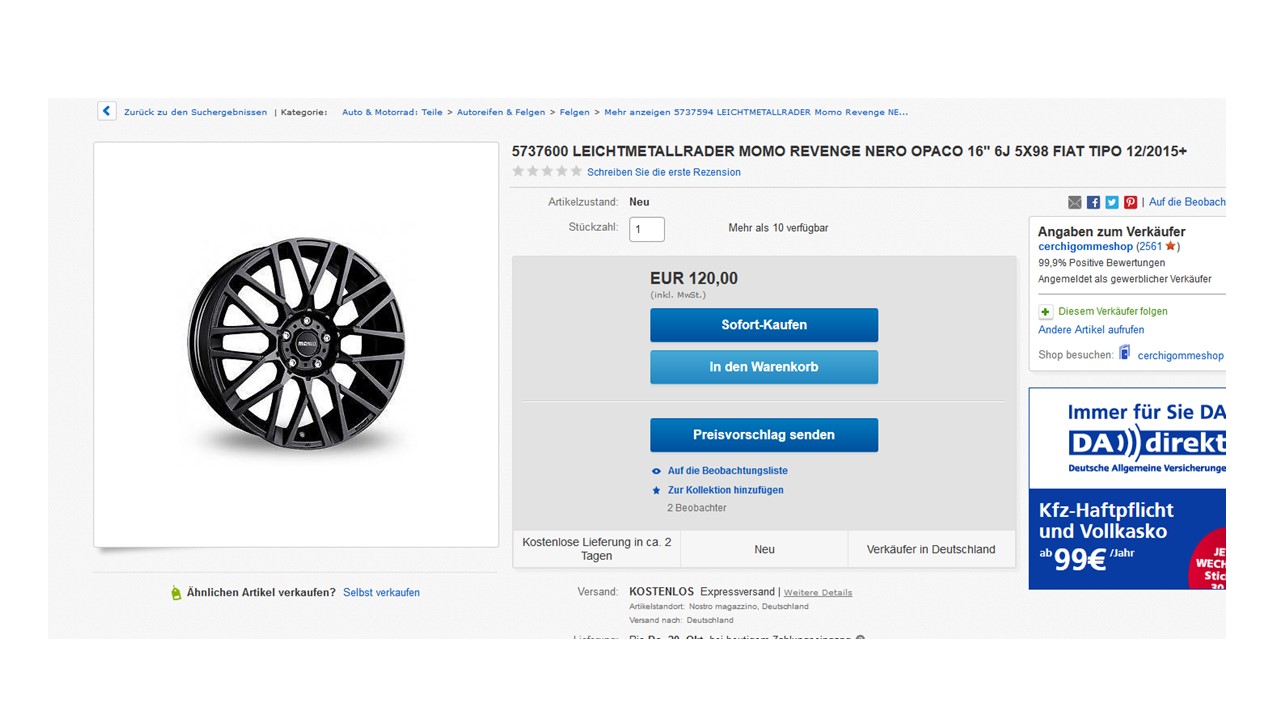Image resolution: width=1280 pixels, height=720 pixels.
Task: Click the eye icon for Beobachtungsliste
Action: click(x=656, y=471)
